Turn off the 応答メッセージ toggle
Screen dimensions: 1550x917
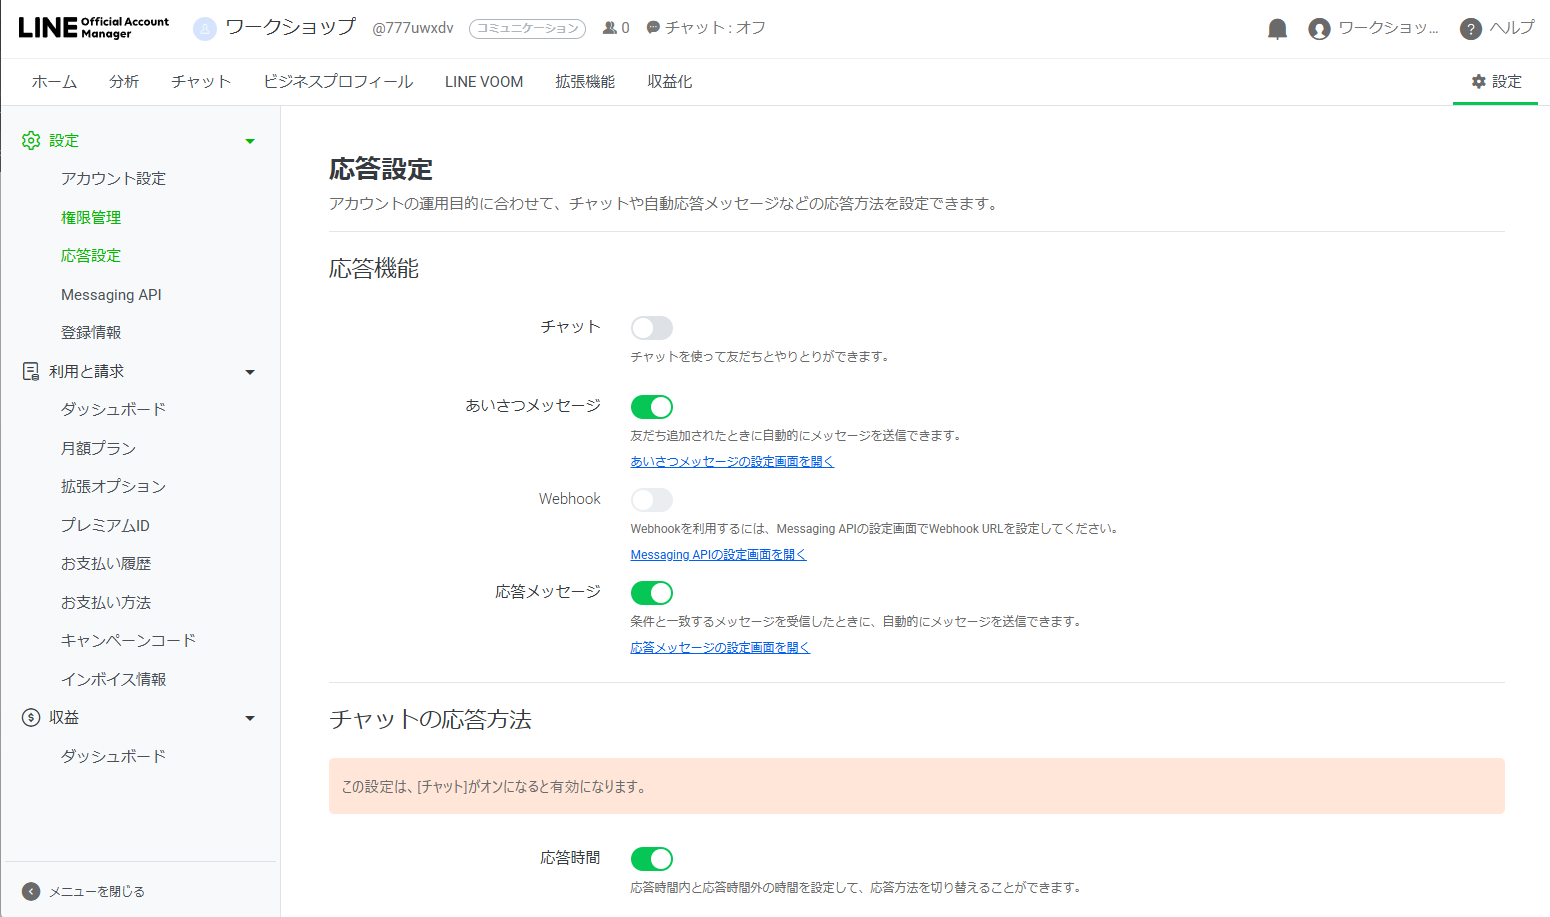(651, 593)
